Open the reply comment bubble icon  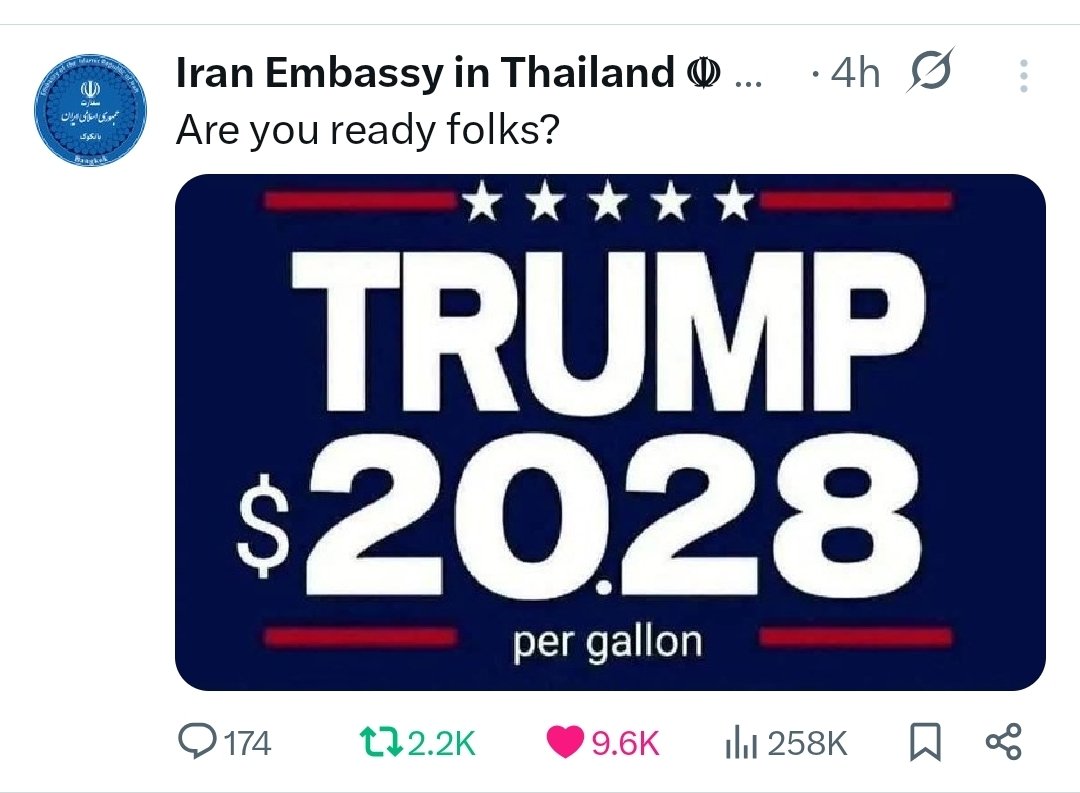(x=196, y=741)
